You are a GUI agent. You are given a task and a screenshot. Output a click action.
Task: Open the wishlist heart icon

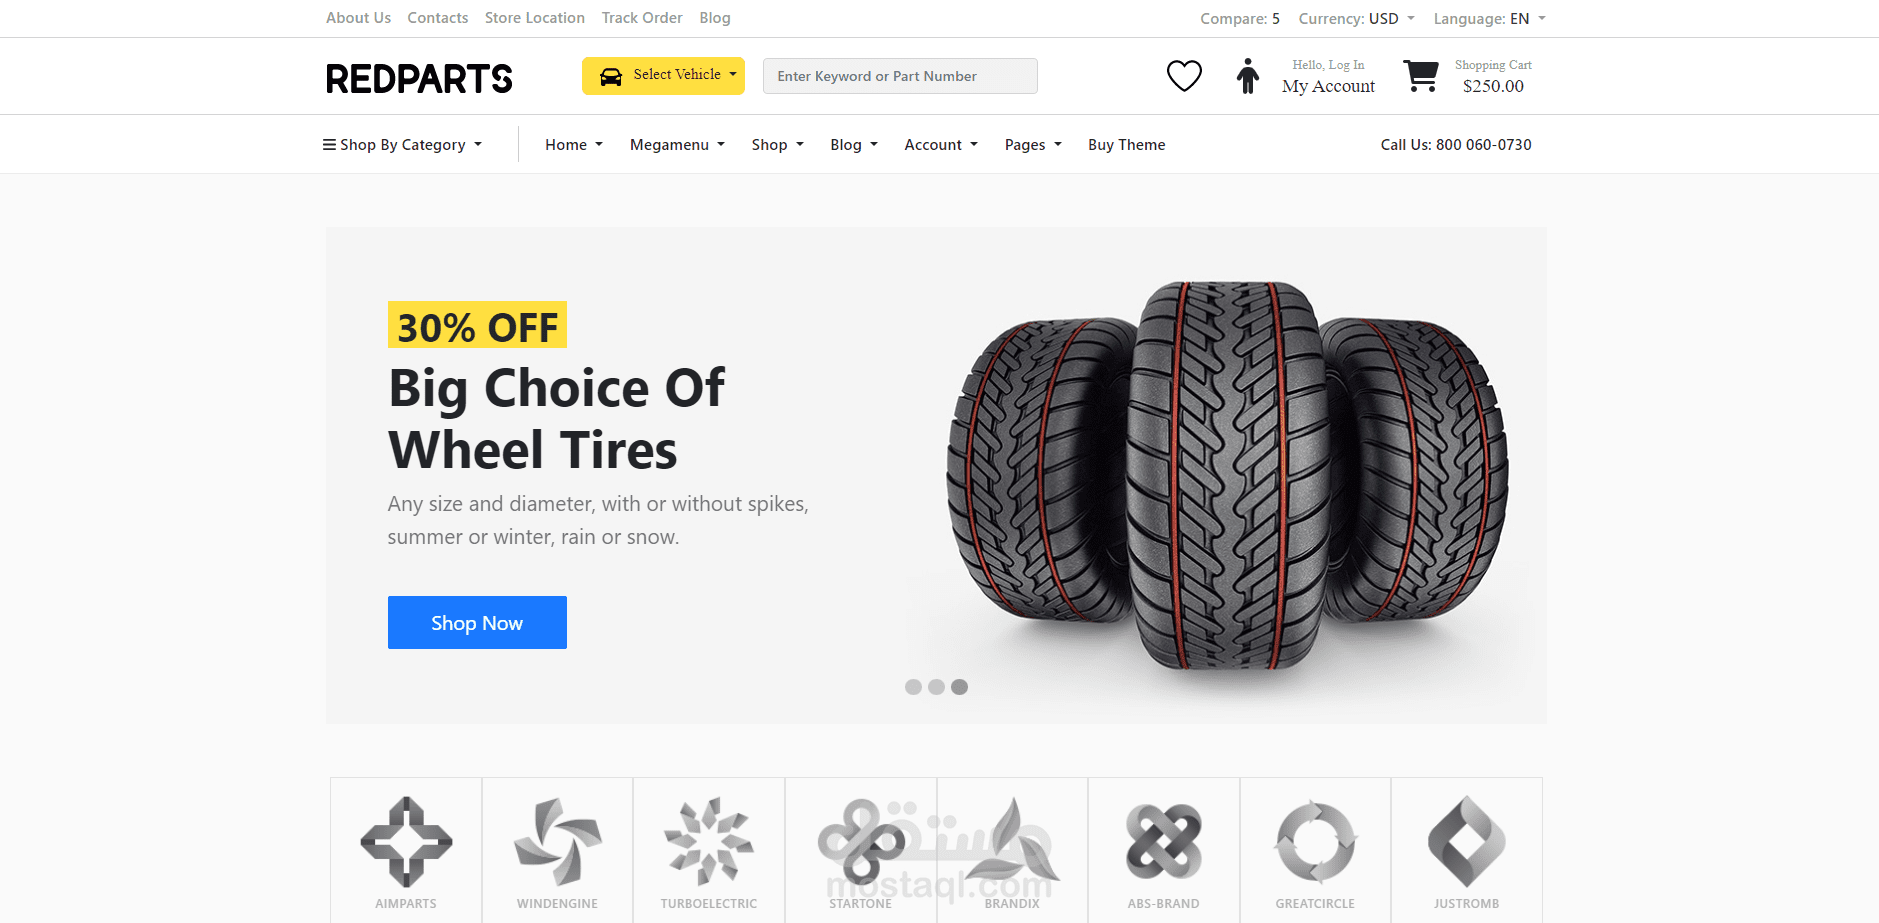(x=1184, y=76)
